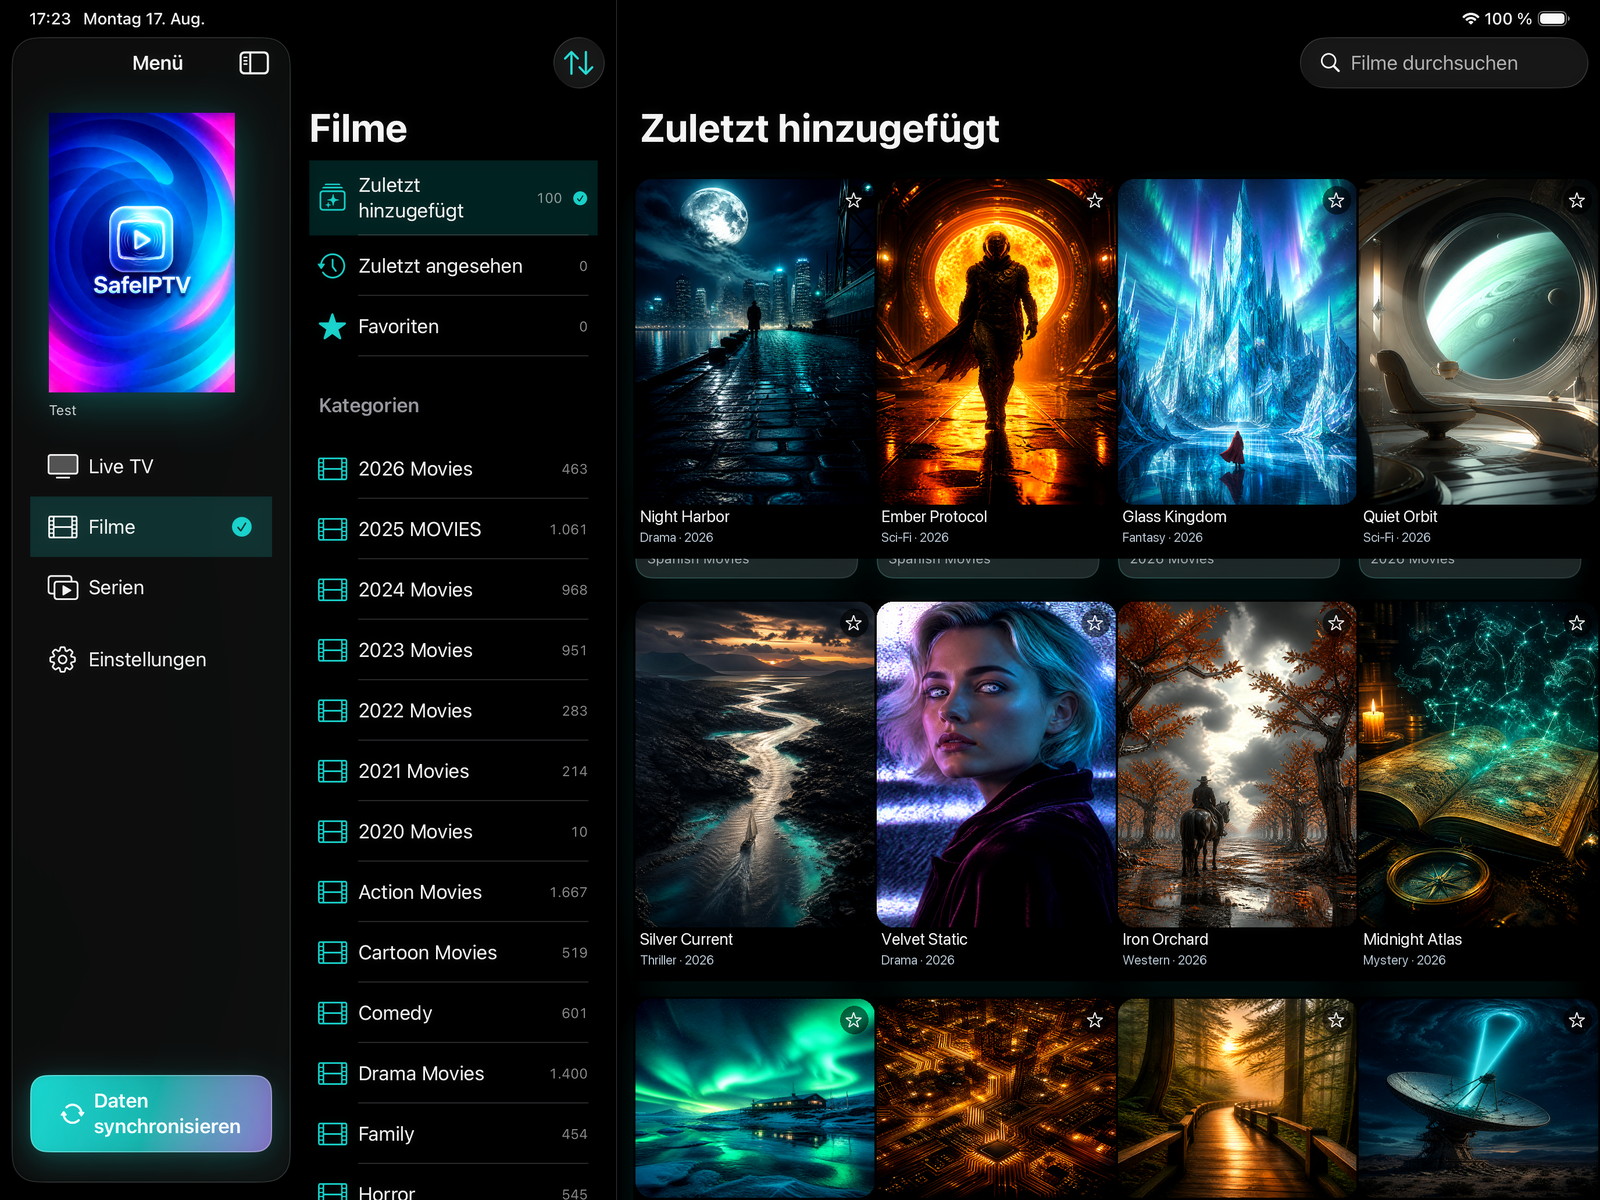
Task: Open the 2026 Movies category
Action: (x=453, y=469)
